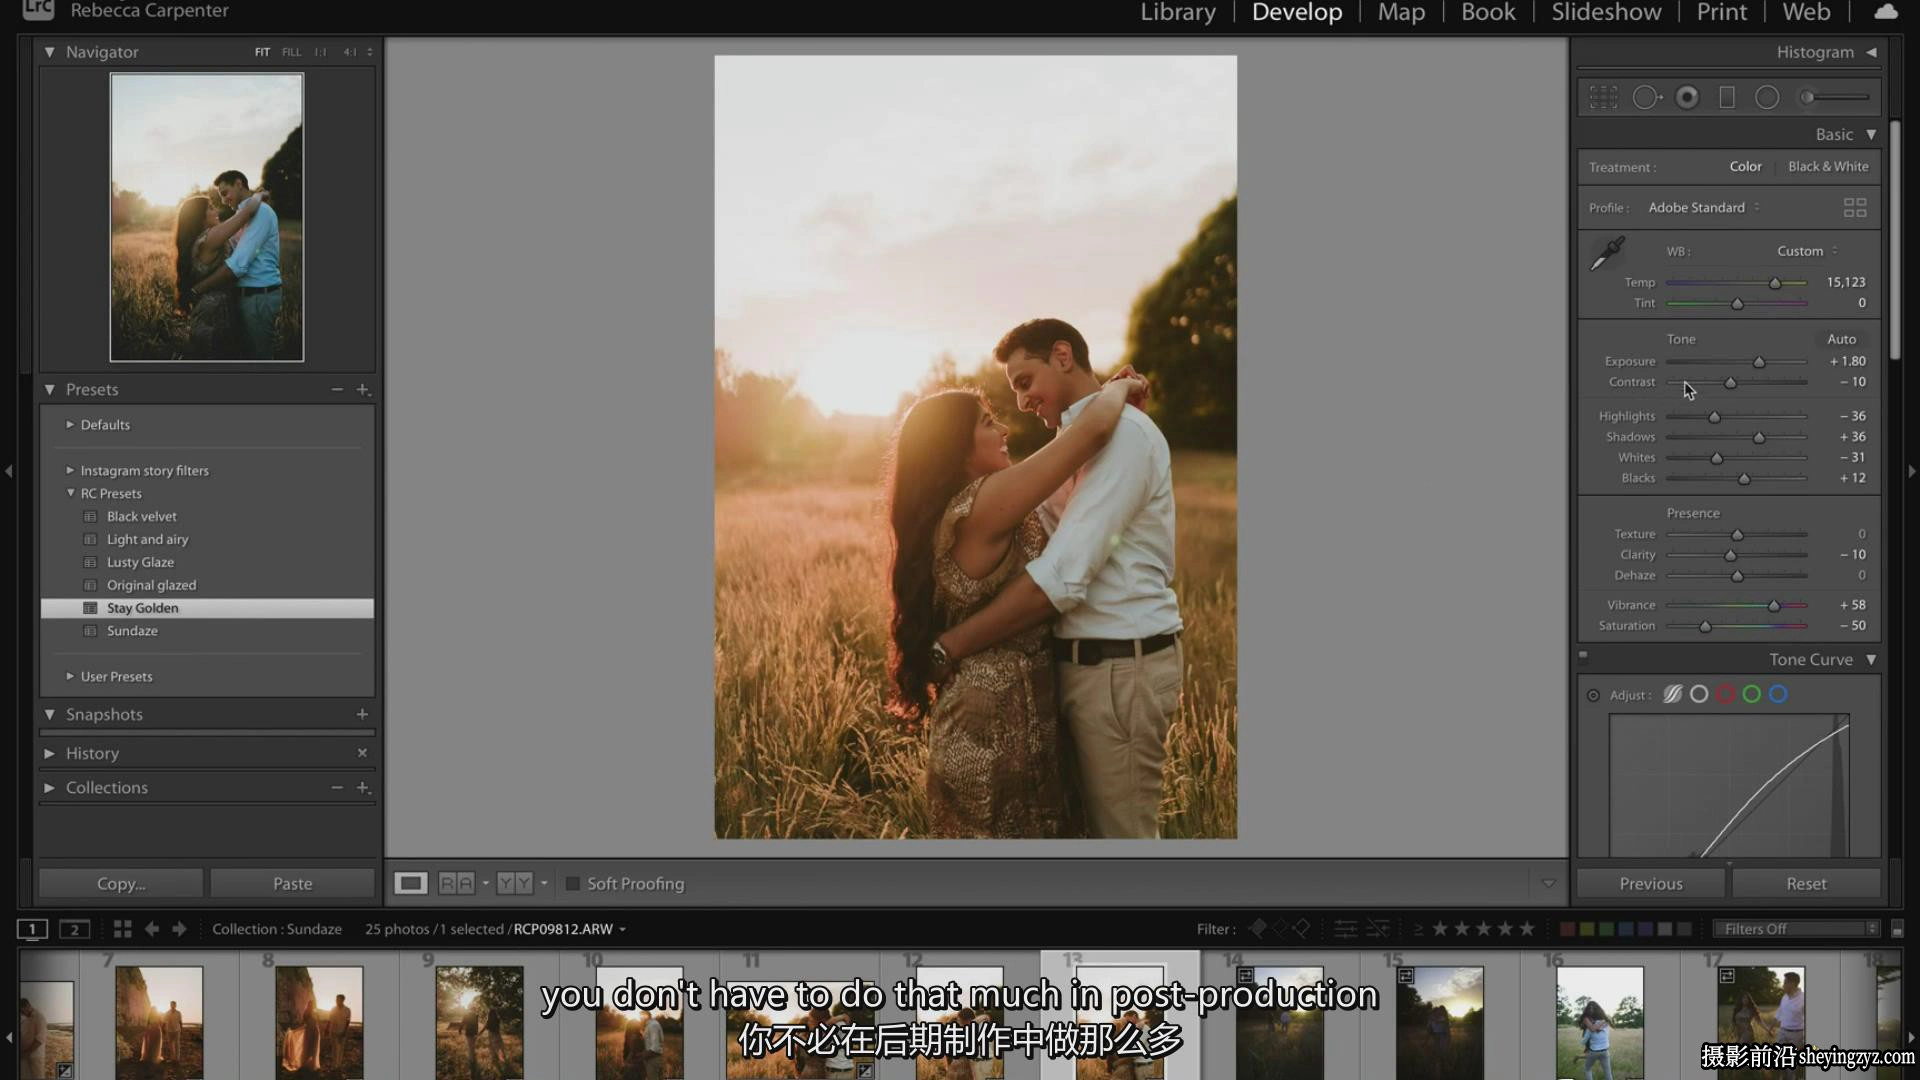Expand the Defaults preset group

70,424
